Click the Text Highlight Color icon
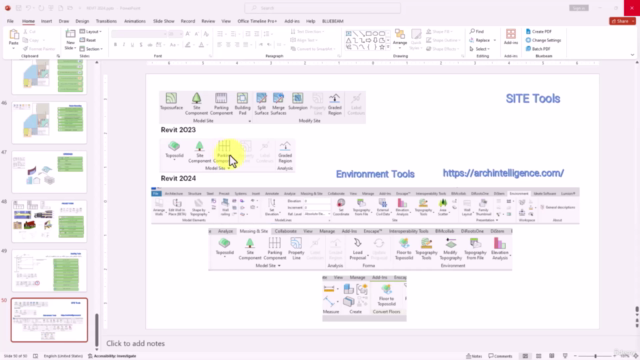640x360 pixels. pos(187,45)
